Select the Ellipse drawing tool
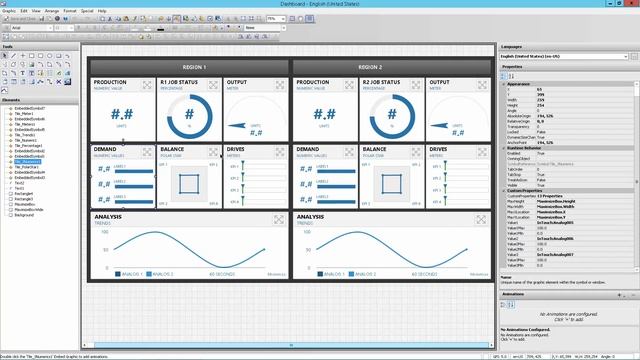The height and width of the screenshot is (360, 640). click(x=49, y=56)
